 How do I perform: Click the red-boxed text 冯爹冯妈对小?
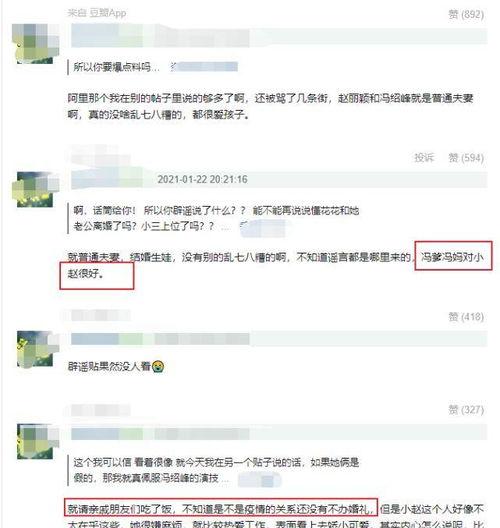[453, 257]
